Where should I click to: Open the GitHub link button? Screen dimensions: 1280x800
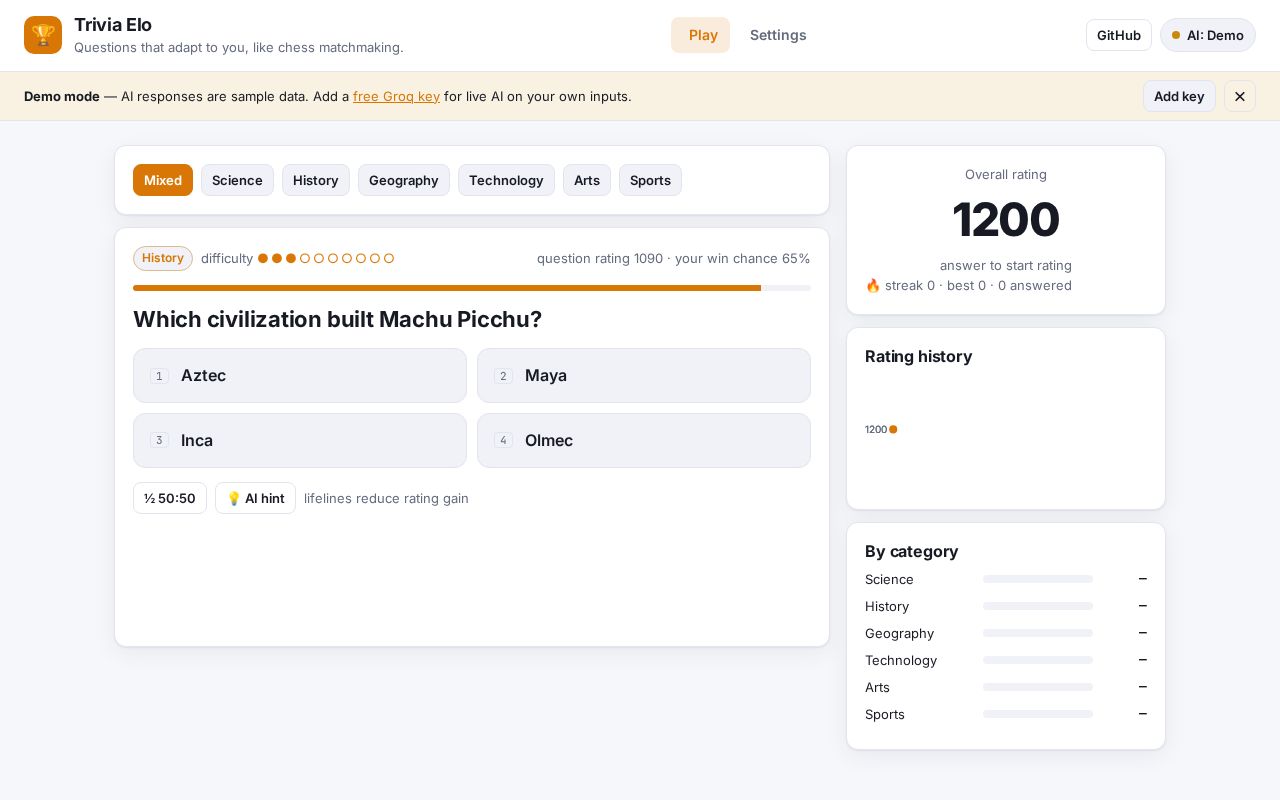[x=1119, y=35]
